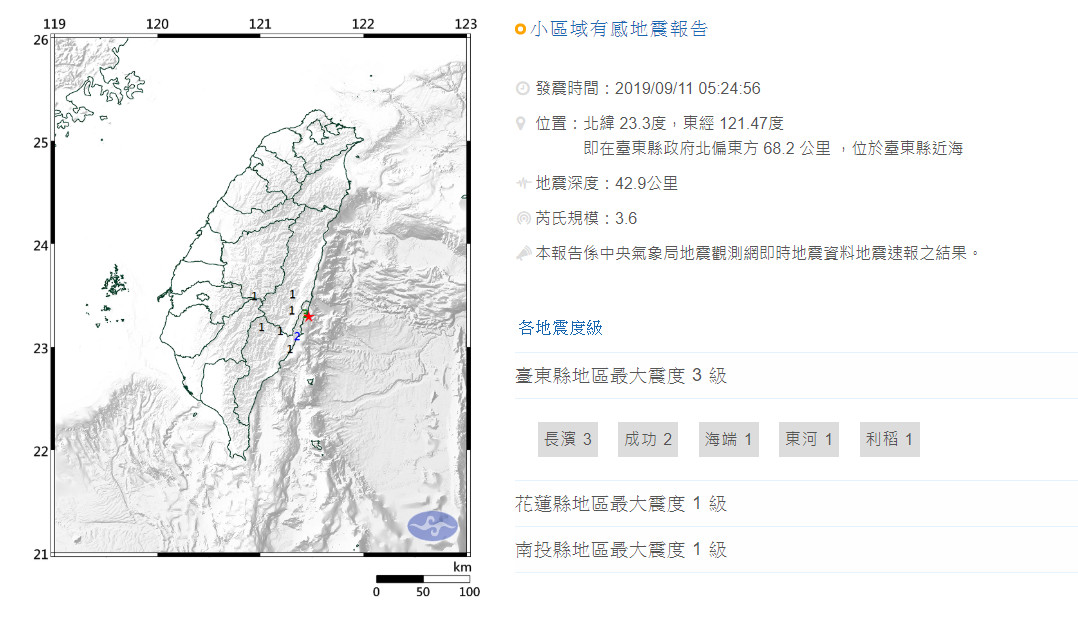Click the location pin icon next to 位置
Viewport: 1078px width, 635px height.
(x=520, y=123)
